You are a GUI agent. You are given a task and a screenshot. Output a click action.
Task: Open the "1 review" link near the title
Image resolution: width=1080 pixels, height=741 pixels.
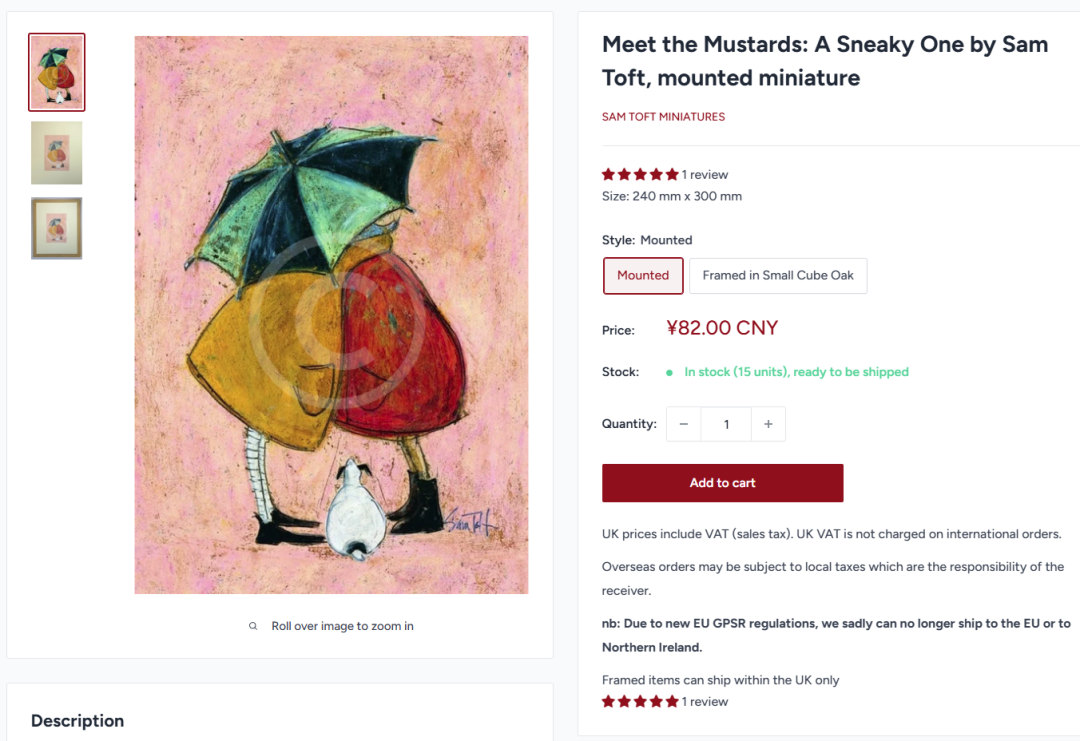[x=705, y=175]
